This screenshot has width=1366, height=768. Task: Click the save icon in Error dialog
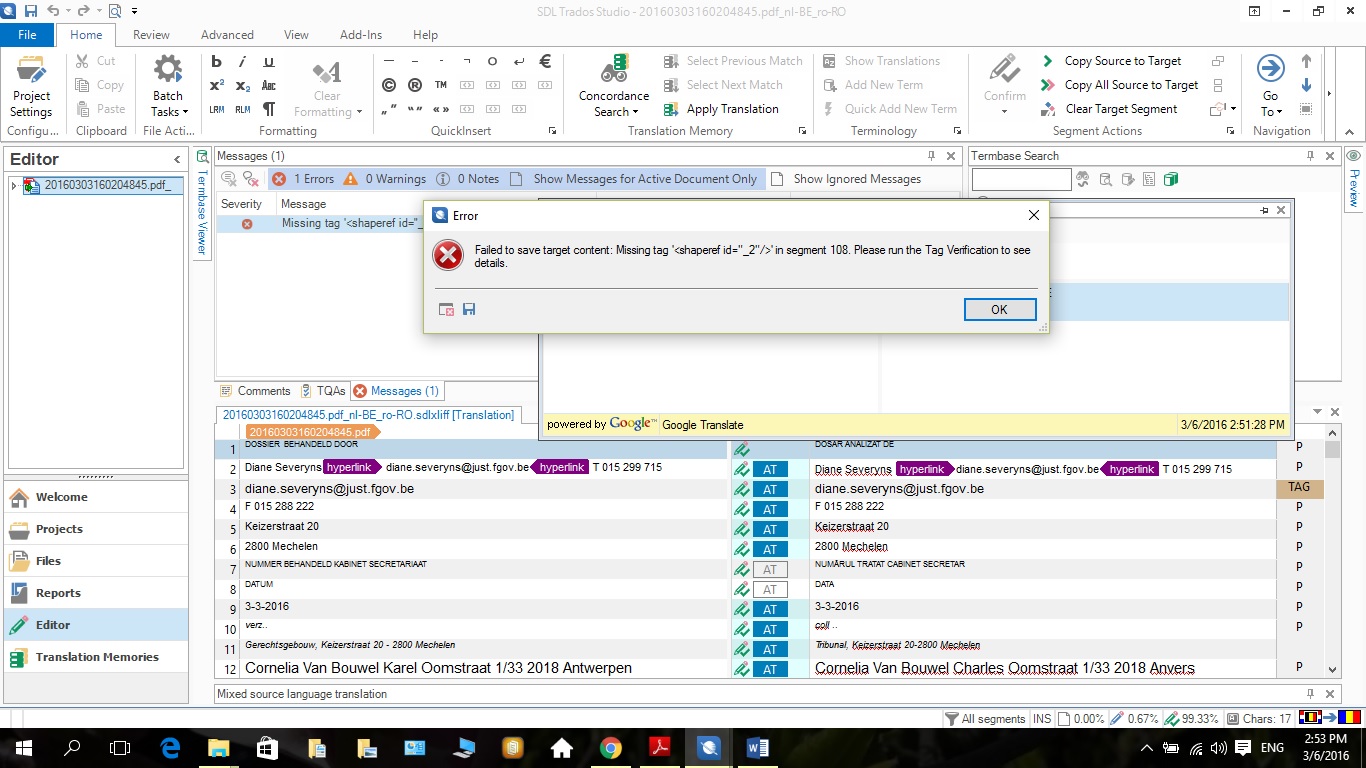(469, 309)
